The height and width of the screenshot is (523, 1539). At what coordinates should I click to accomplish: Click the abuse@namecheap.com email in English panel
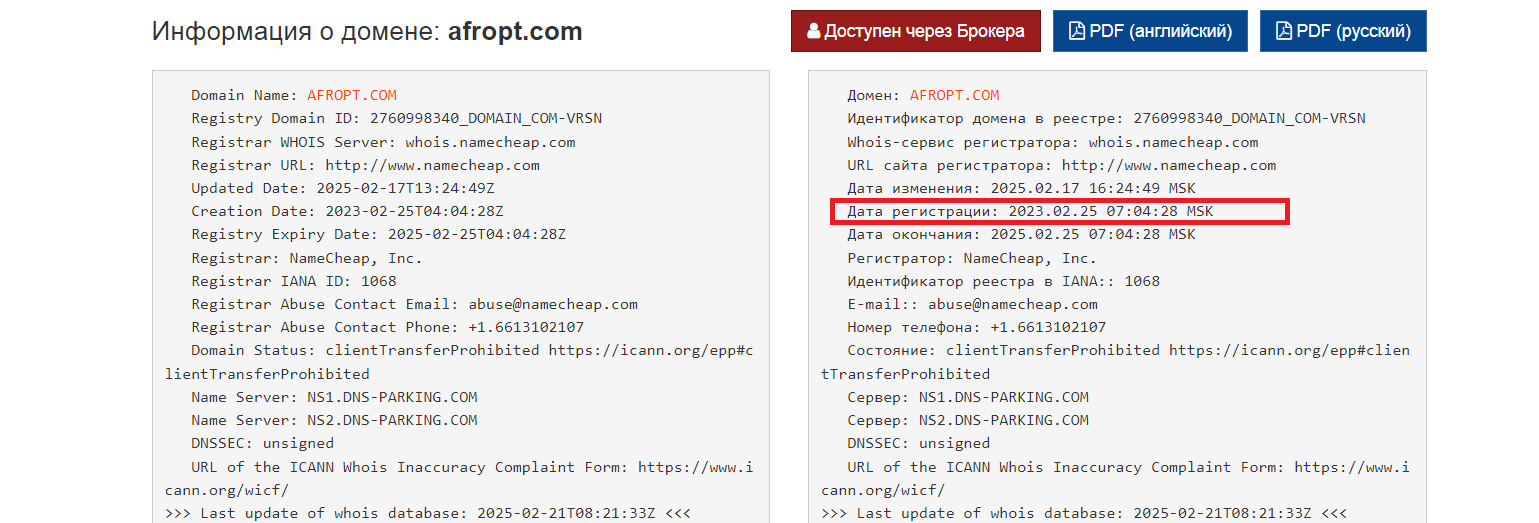(546, 304)
